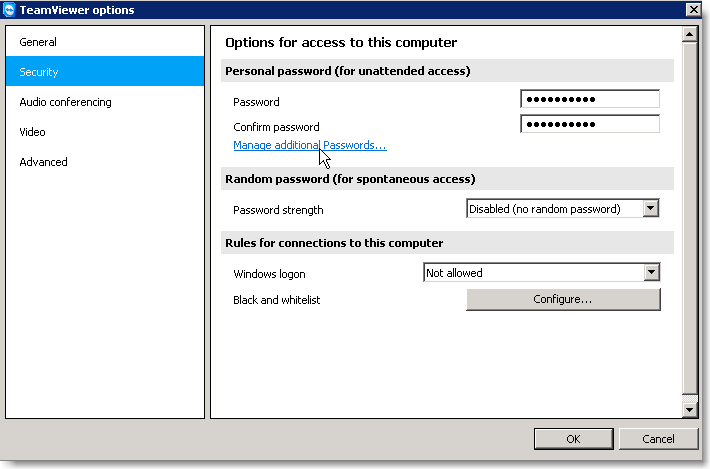Image resolution: width=710 pixels, height=469 pixels.
Task: Switch to the Video settings category
Action: coord(105,132)
